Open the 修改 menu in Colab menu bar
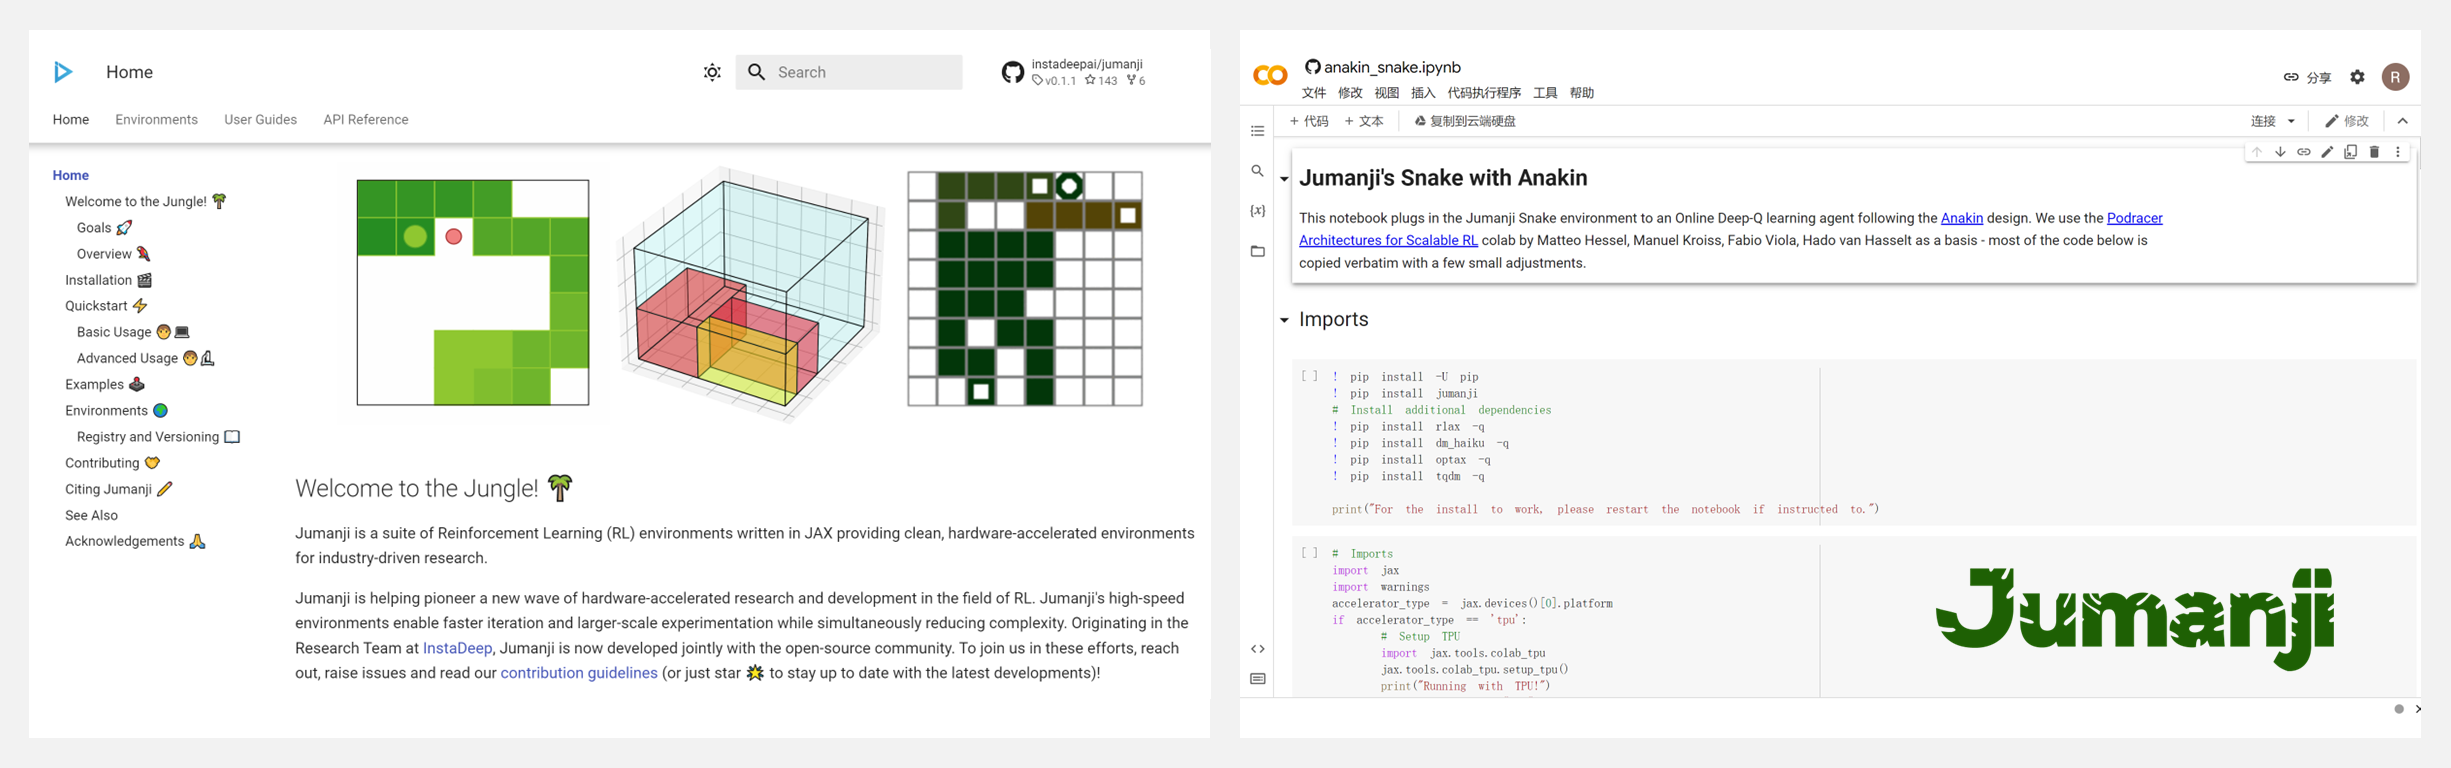The width and height of the screenshot is (2451, 768). [x=1350, y=93]
